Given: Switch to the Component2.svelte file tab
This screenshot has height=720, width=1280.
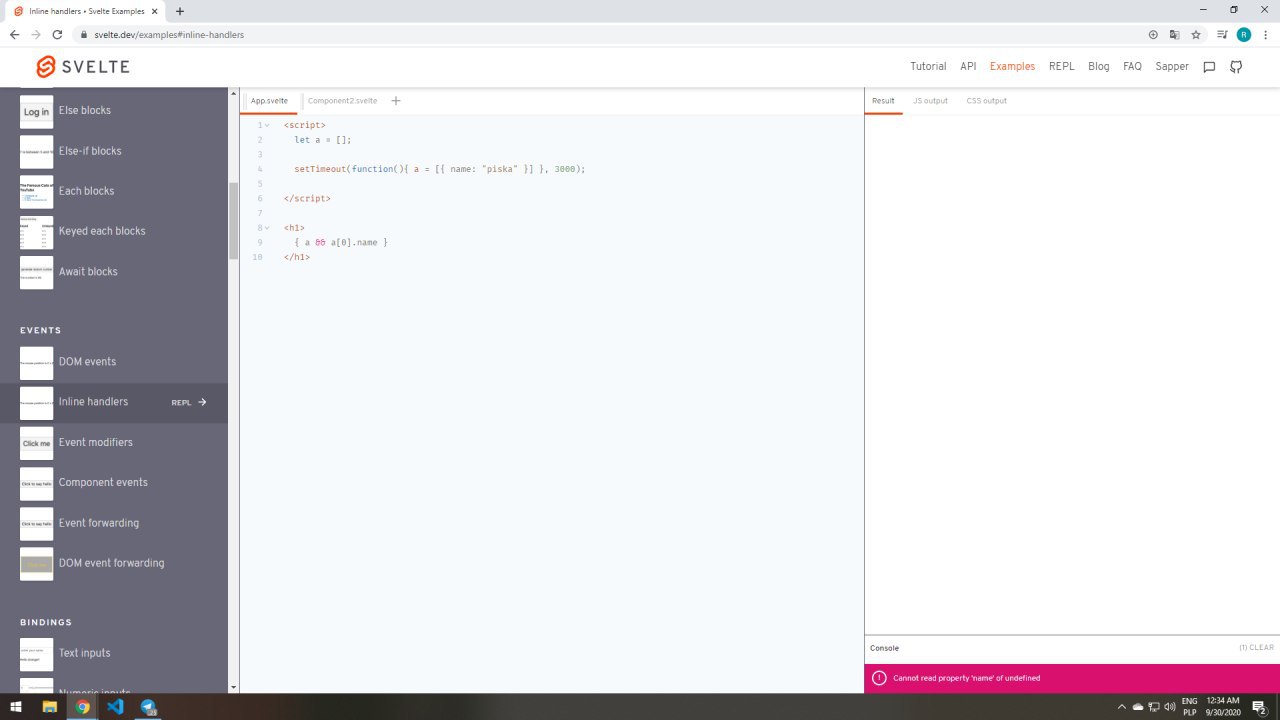Looking at the screenshot, I should (x=342, y=101).
